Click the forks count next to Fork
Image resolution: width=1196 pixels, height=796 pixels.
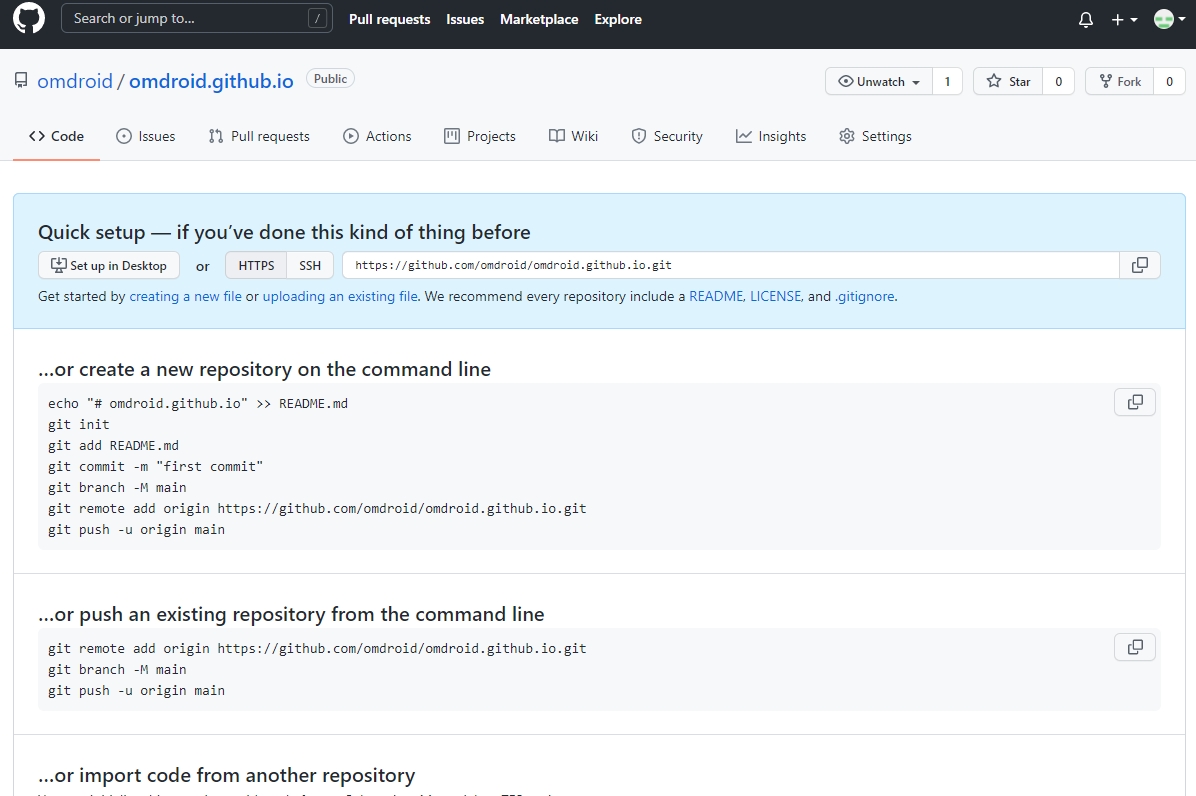coord(1169,82)
